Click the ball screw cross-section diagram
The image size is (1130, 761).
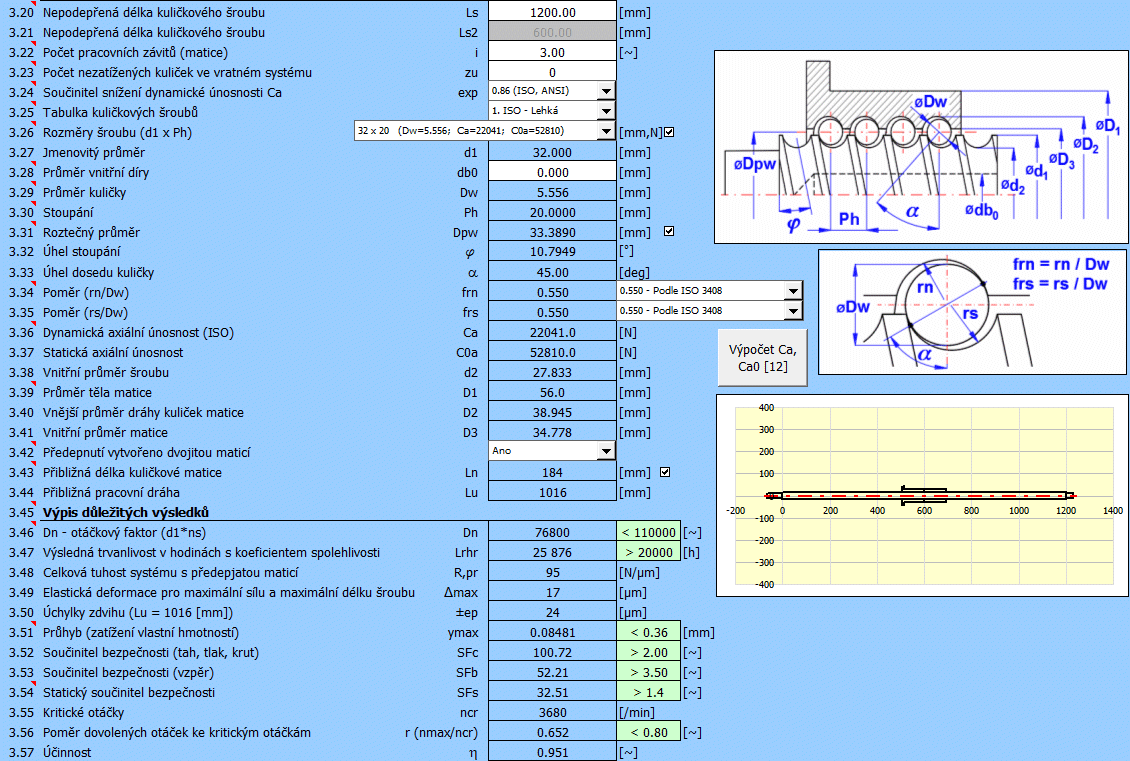coord(921,147)
